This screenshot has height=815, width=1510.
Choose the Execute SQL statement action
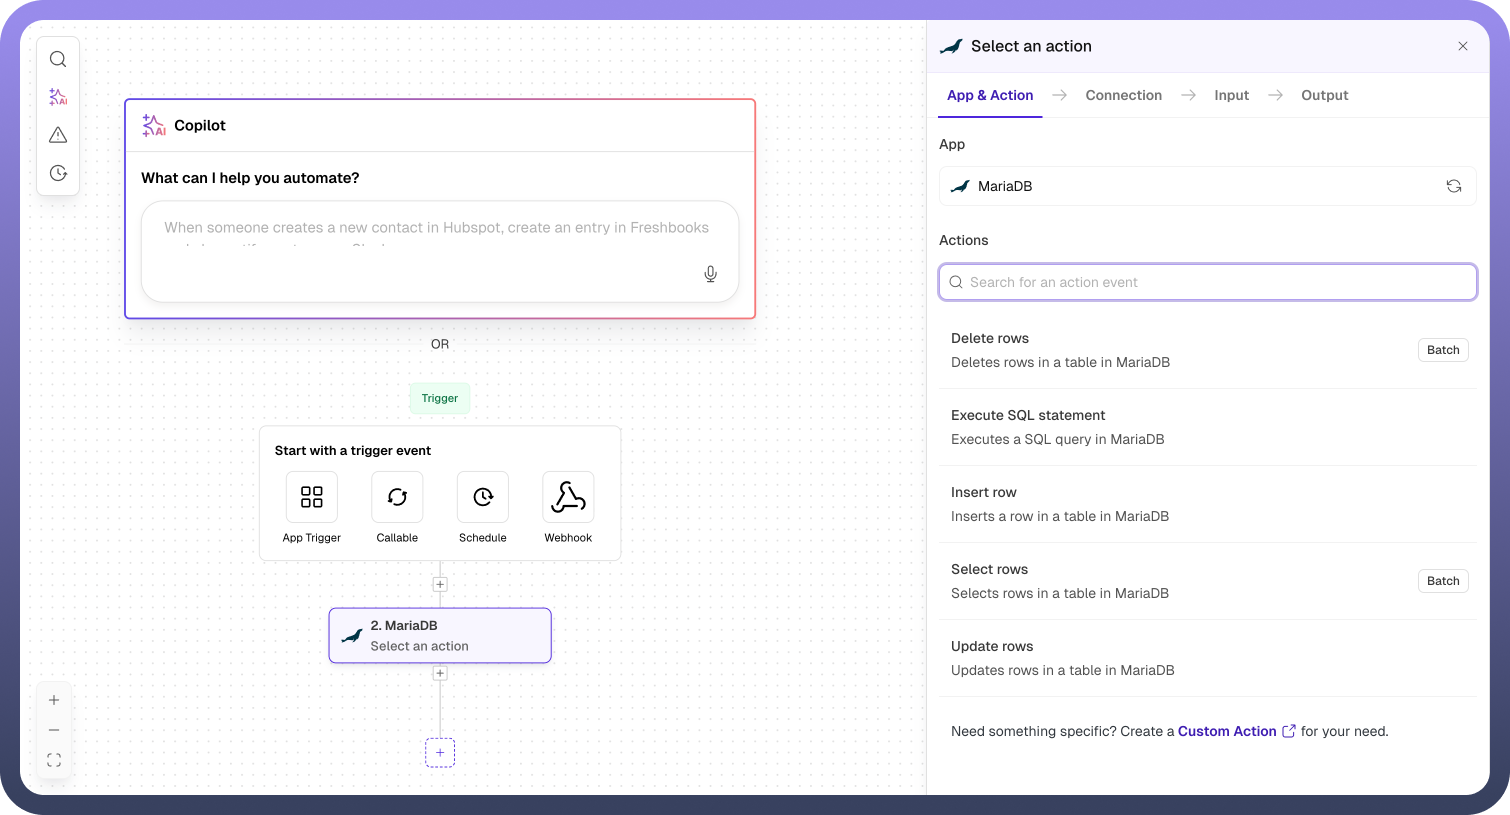coord(1208,427)
